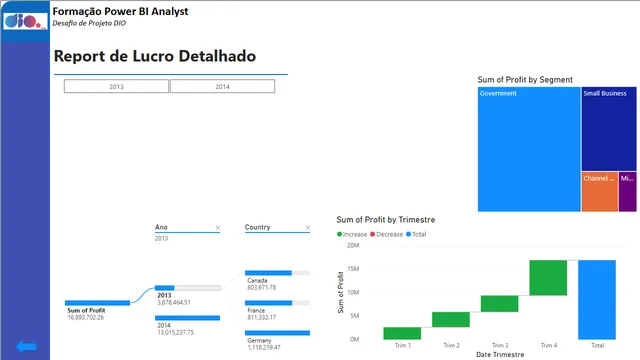Click the value 3,878,464.51
This screenshot has width=640, height=360.
point(174,302)
